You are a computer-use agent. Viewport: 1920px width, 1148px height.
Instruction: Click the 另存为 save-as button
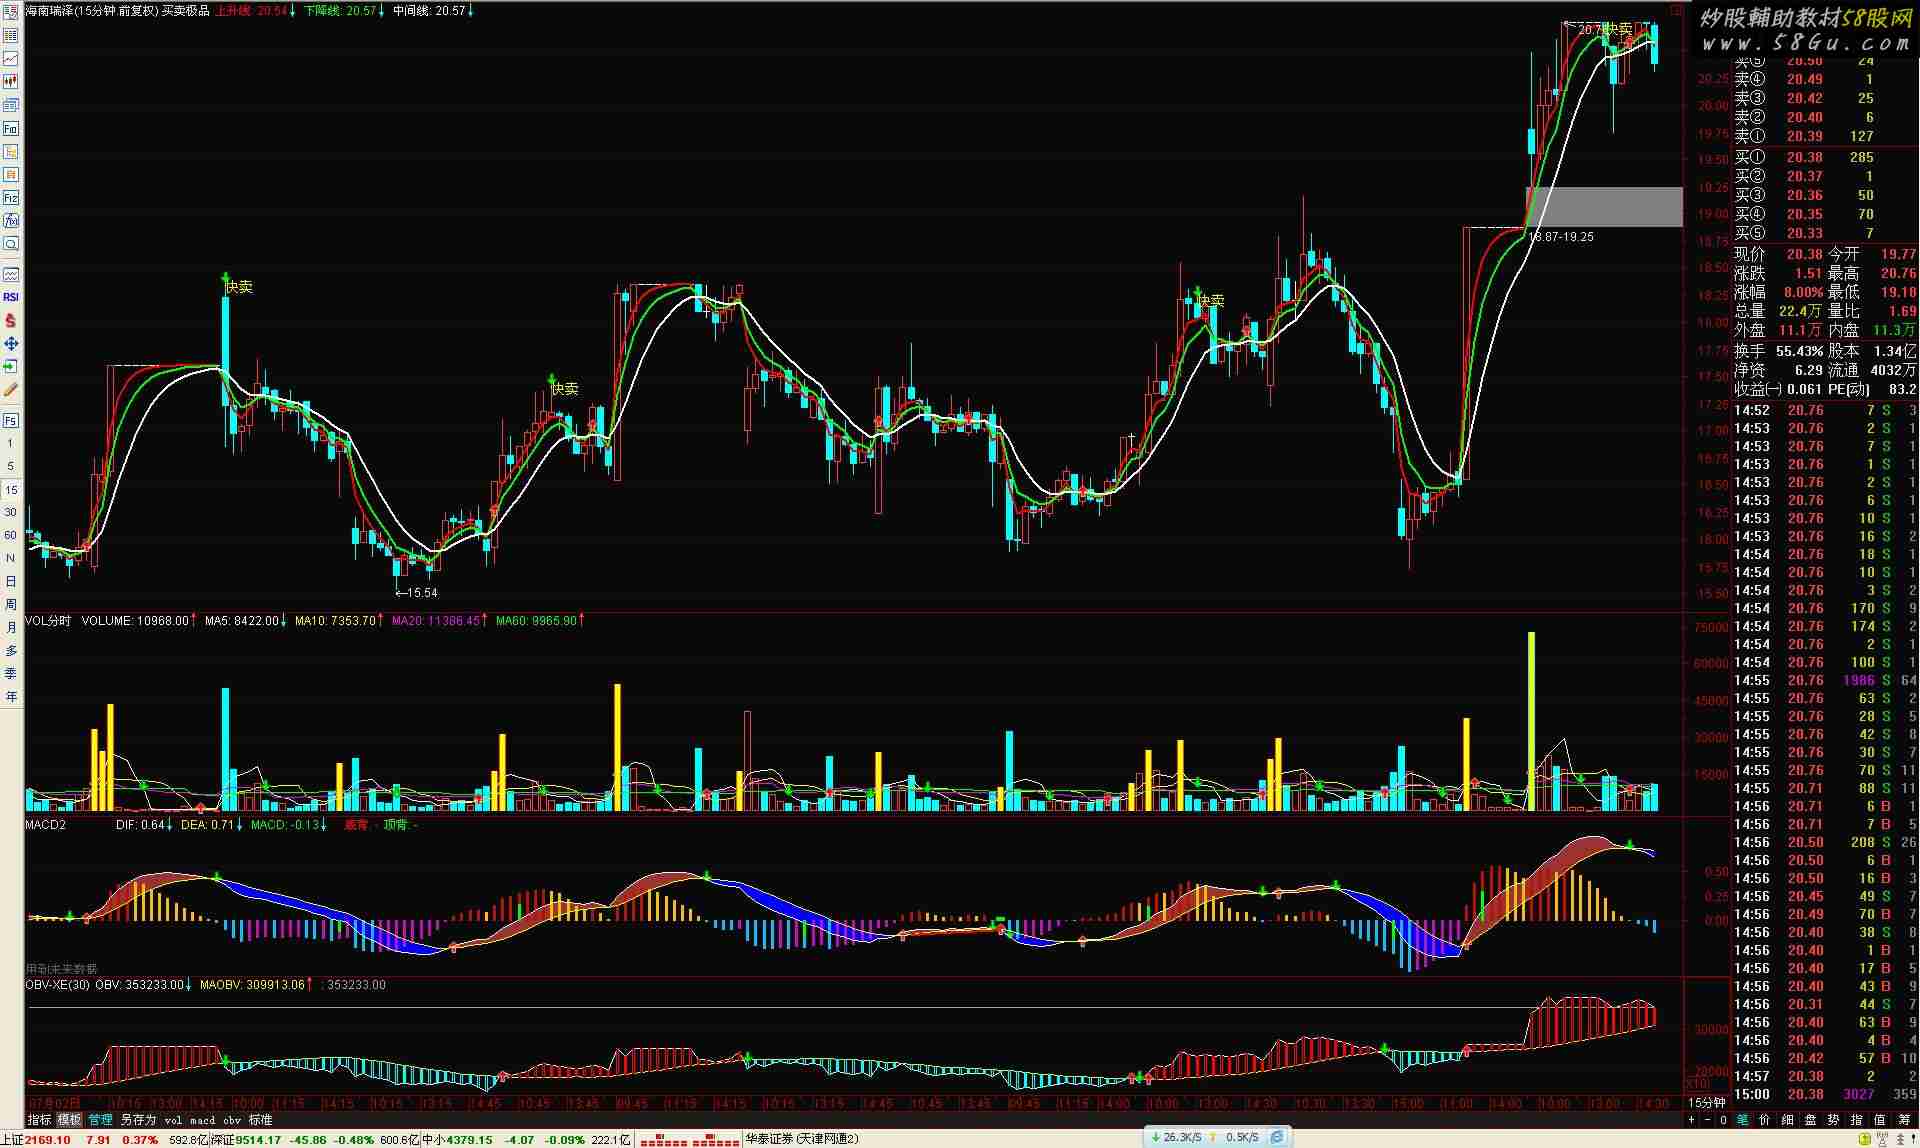[x=138, y=1120]
